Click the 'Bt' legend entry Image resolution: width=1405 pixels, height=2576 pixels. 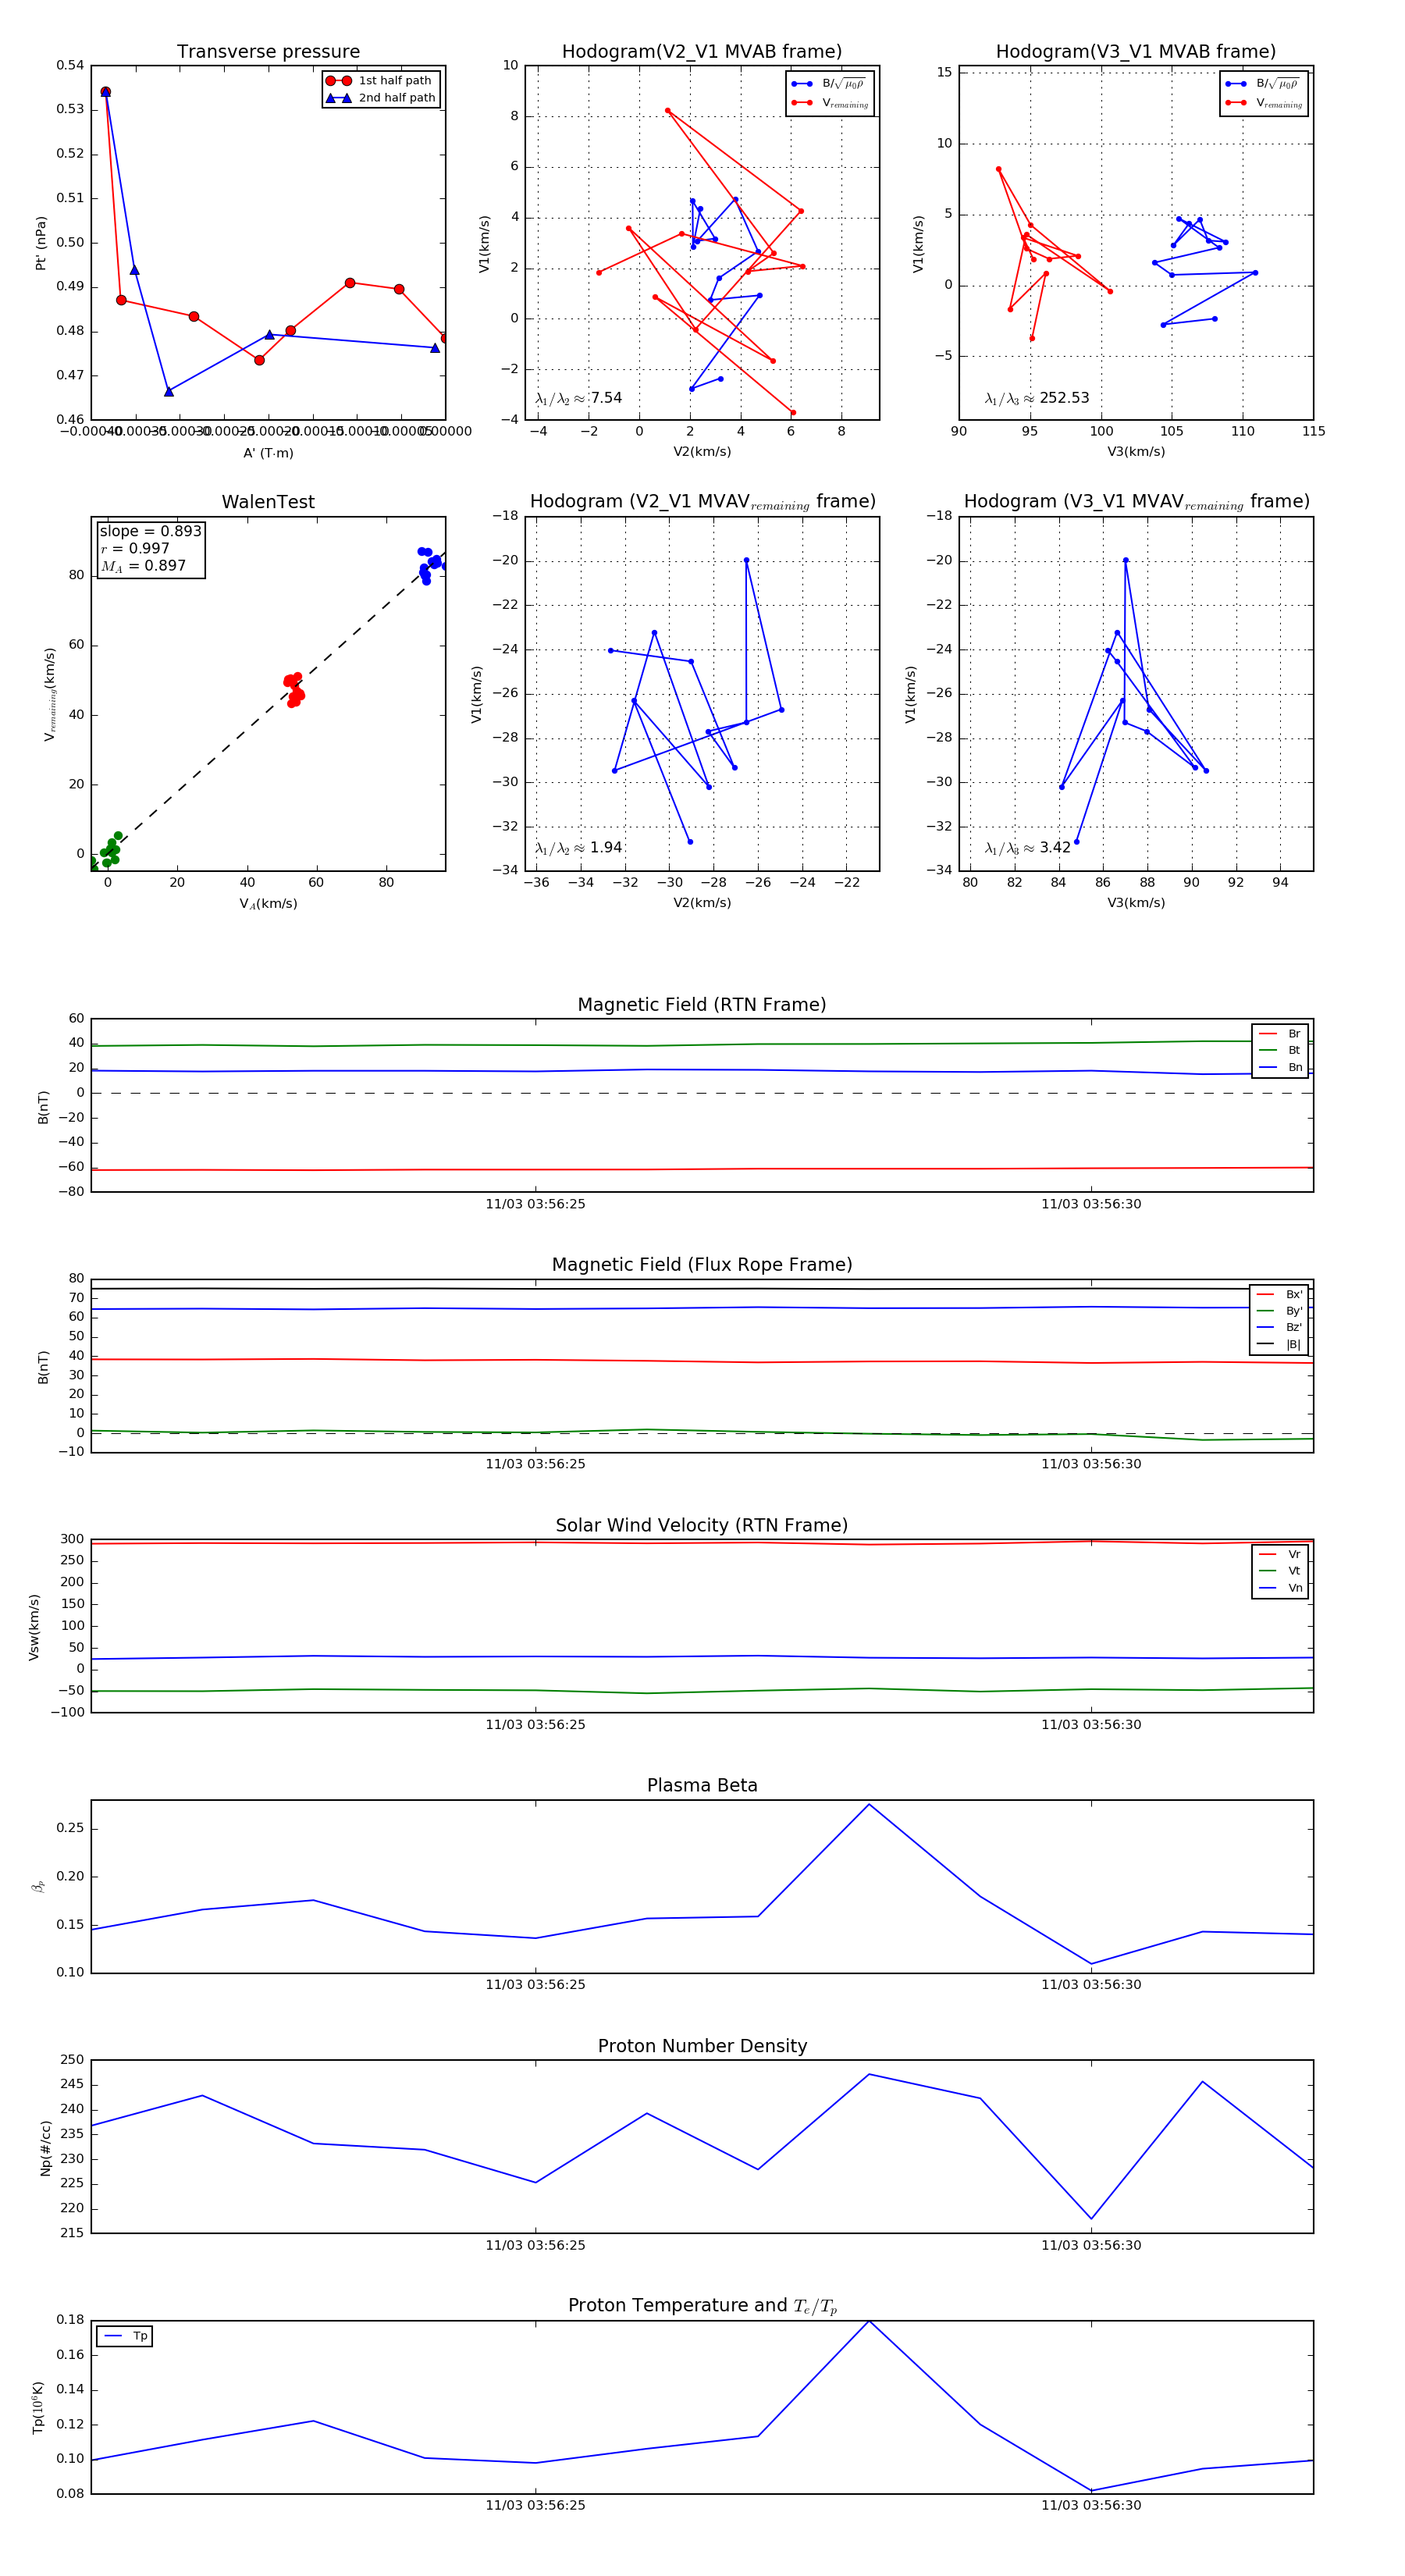point(1281,1051)
